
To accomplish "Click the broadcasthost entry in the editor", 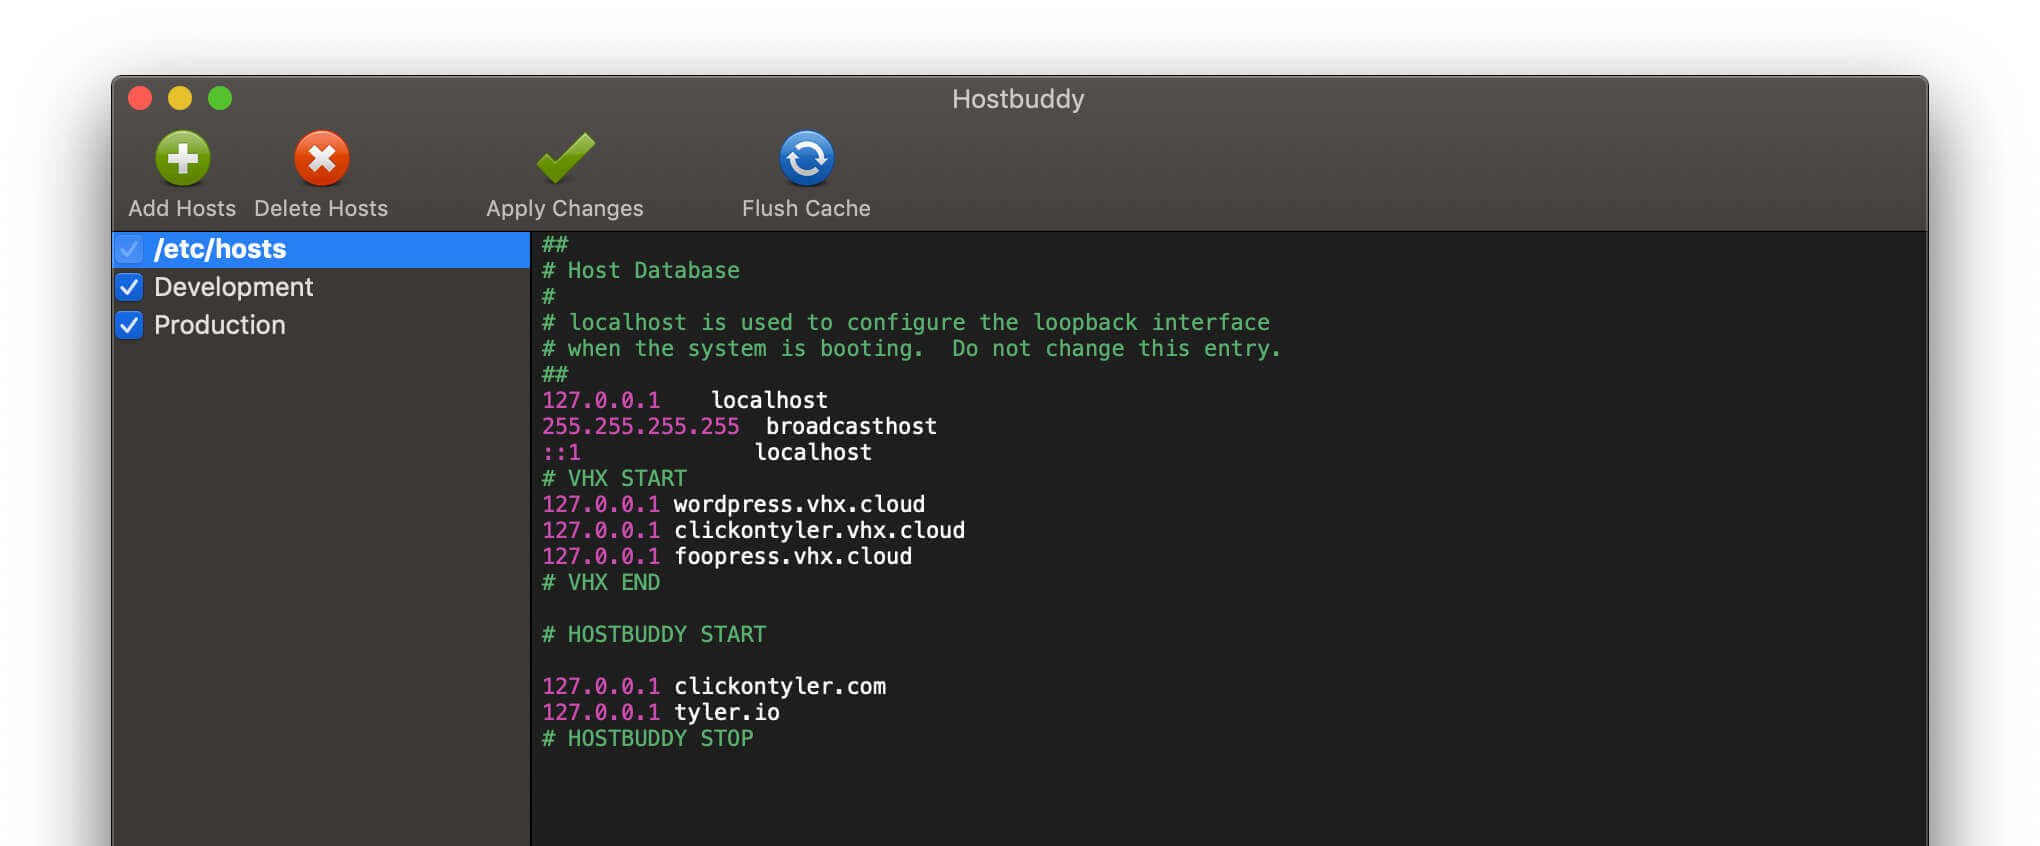I will (x=851, y=427).
